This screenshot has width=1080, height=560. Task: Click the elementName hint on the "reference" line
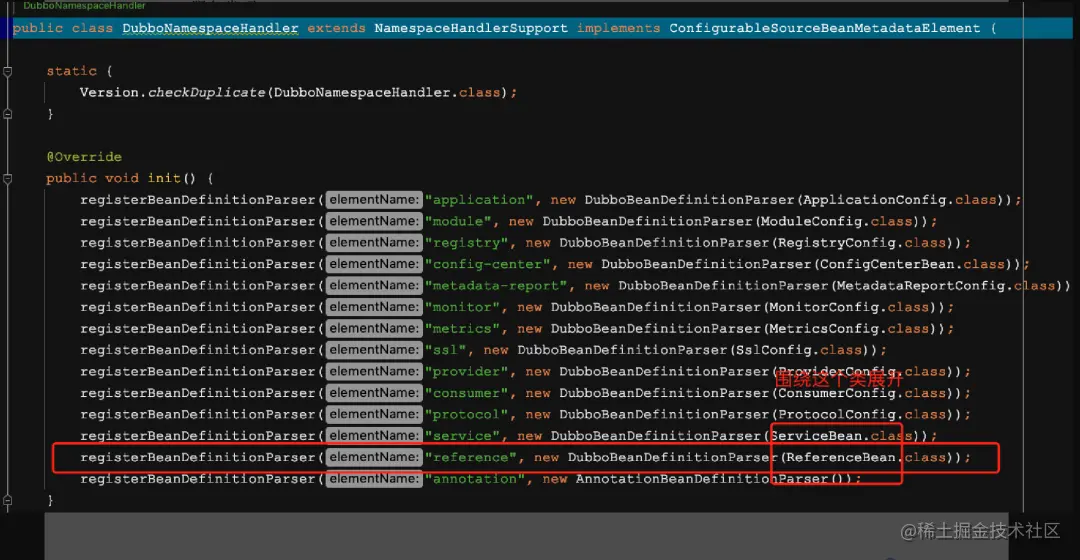click(x=373, y=457)
